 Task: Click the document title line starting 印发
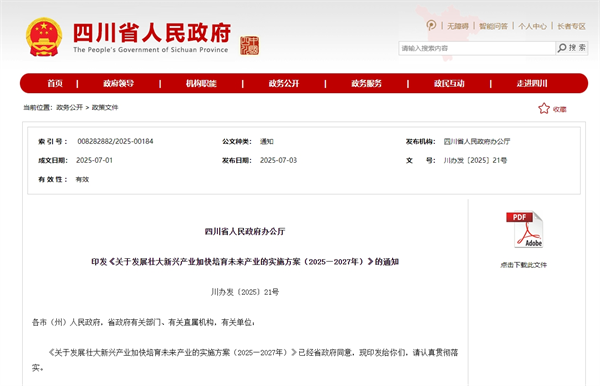(x=245, y=262)
